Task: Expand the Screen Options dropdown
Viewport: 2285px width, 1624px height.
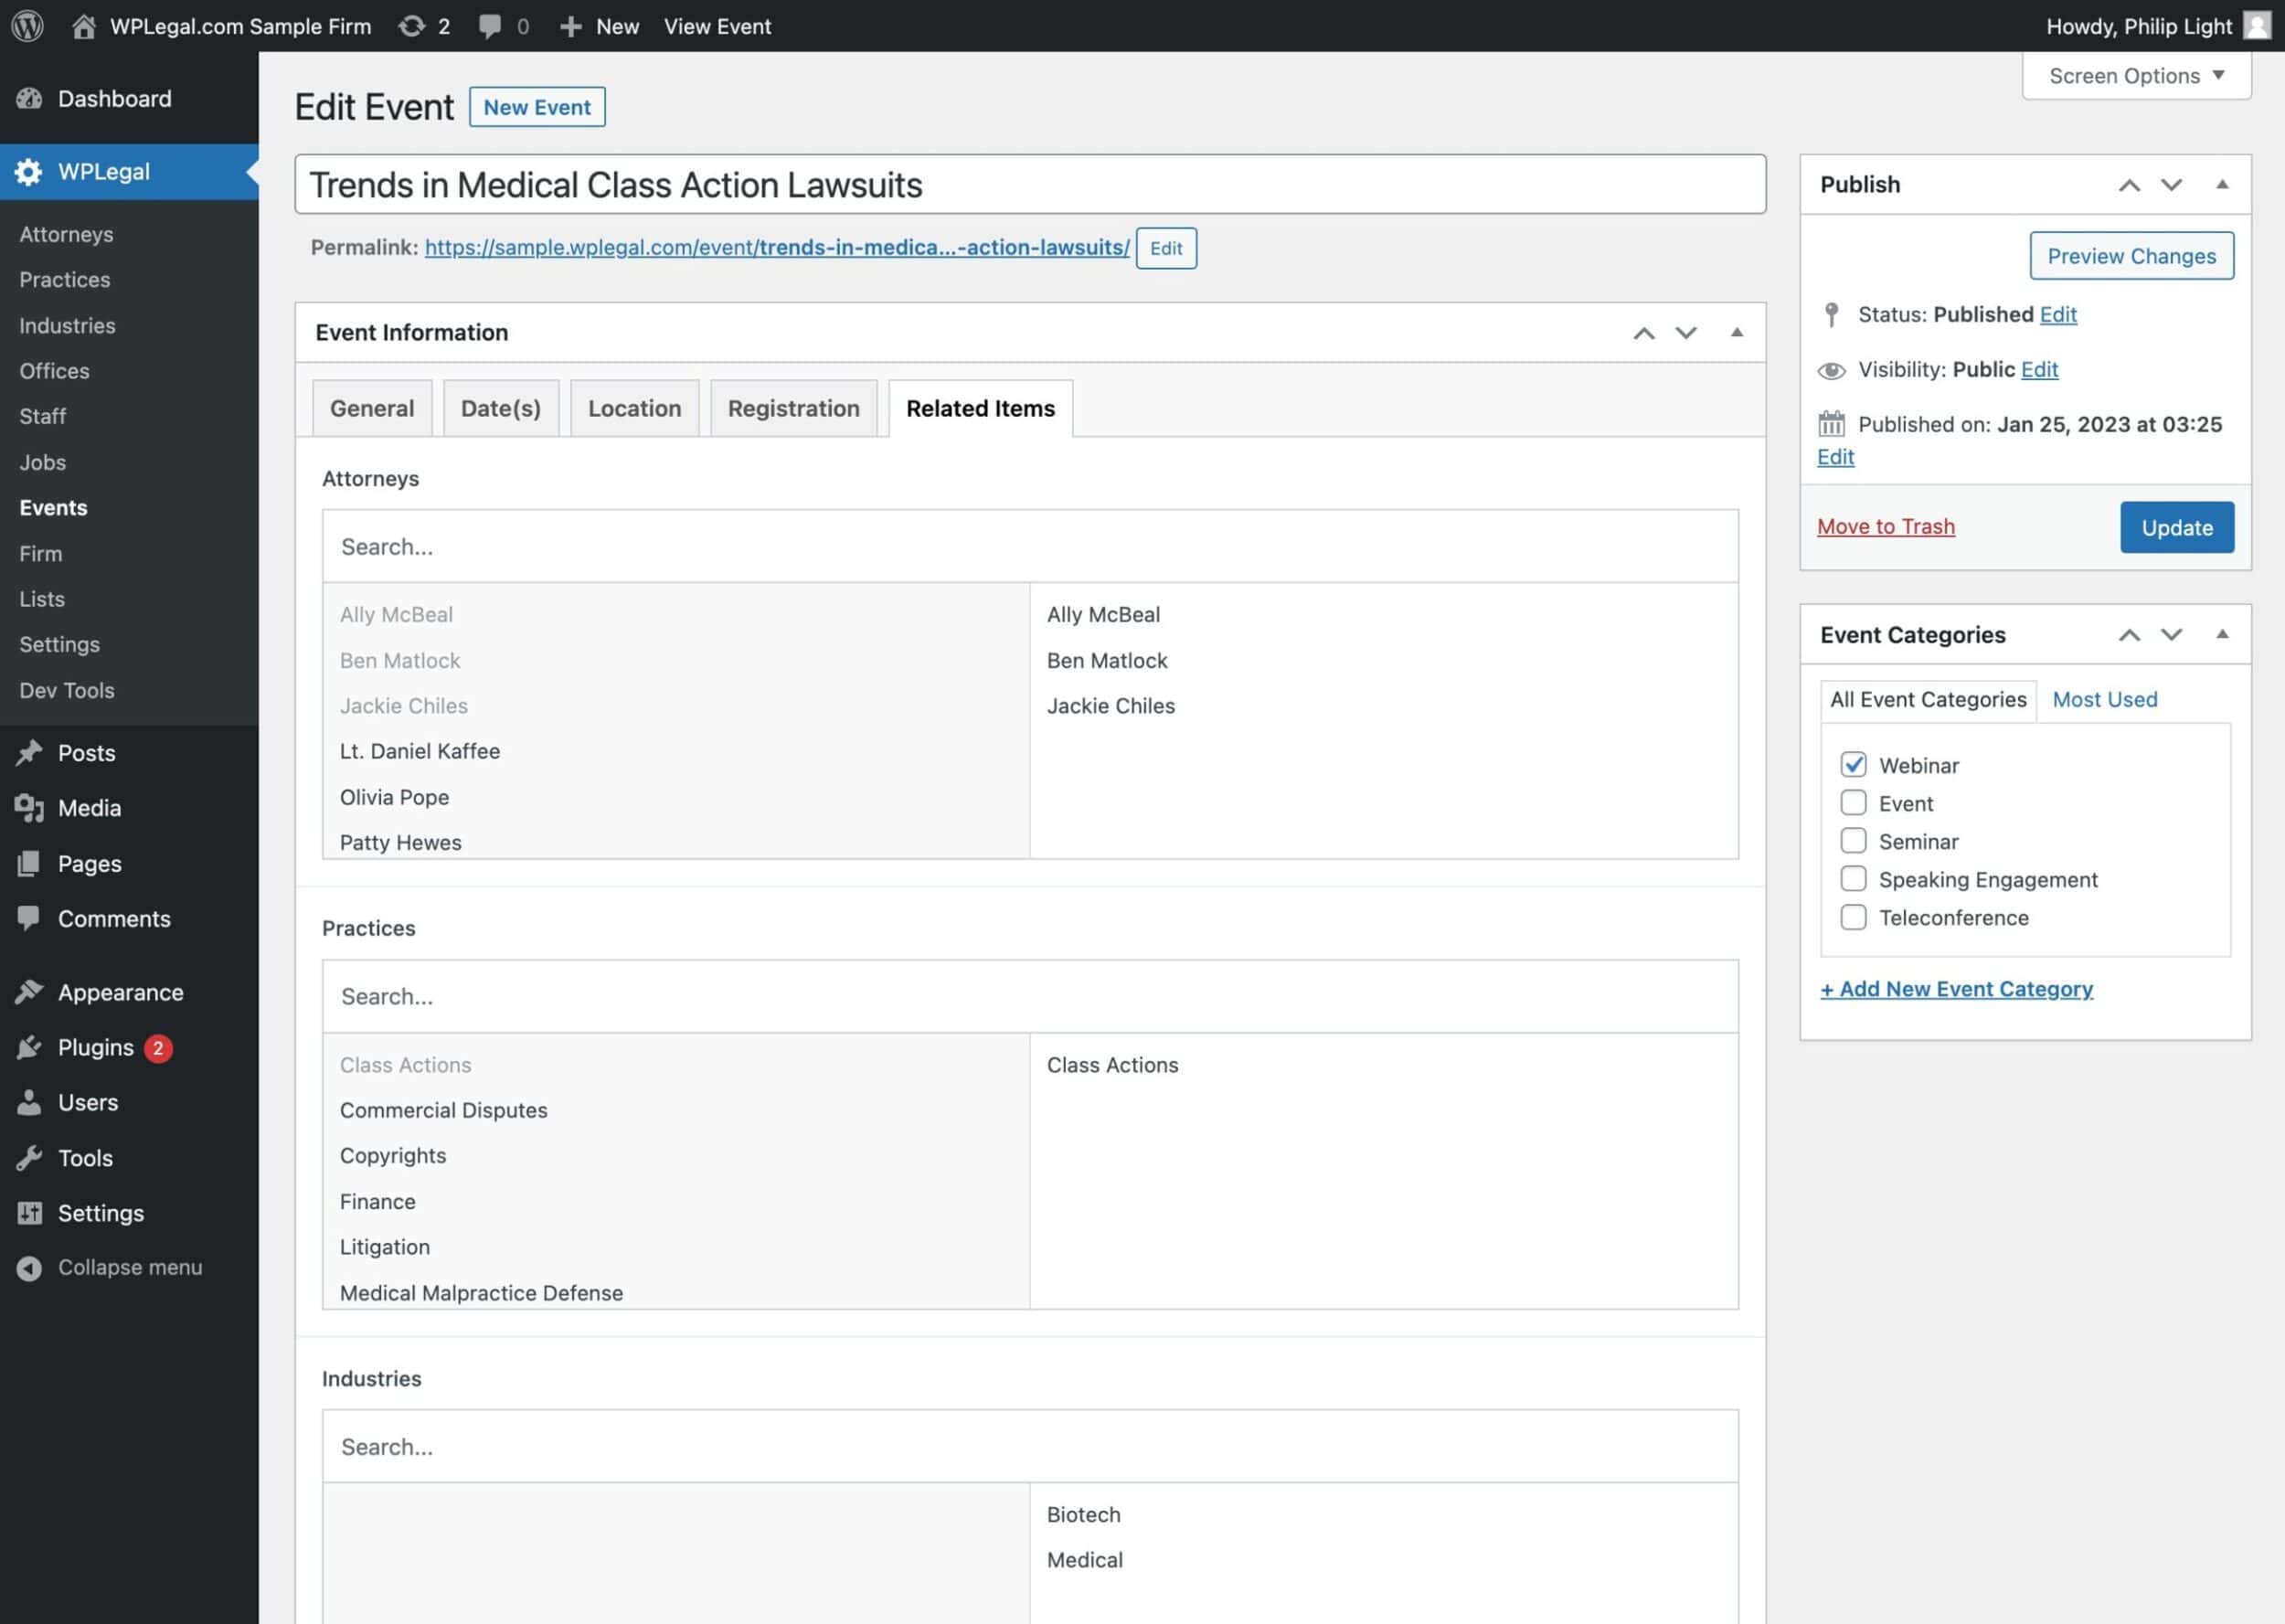Action: point(2136,76)
